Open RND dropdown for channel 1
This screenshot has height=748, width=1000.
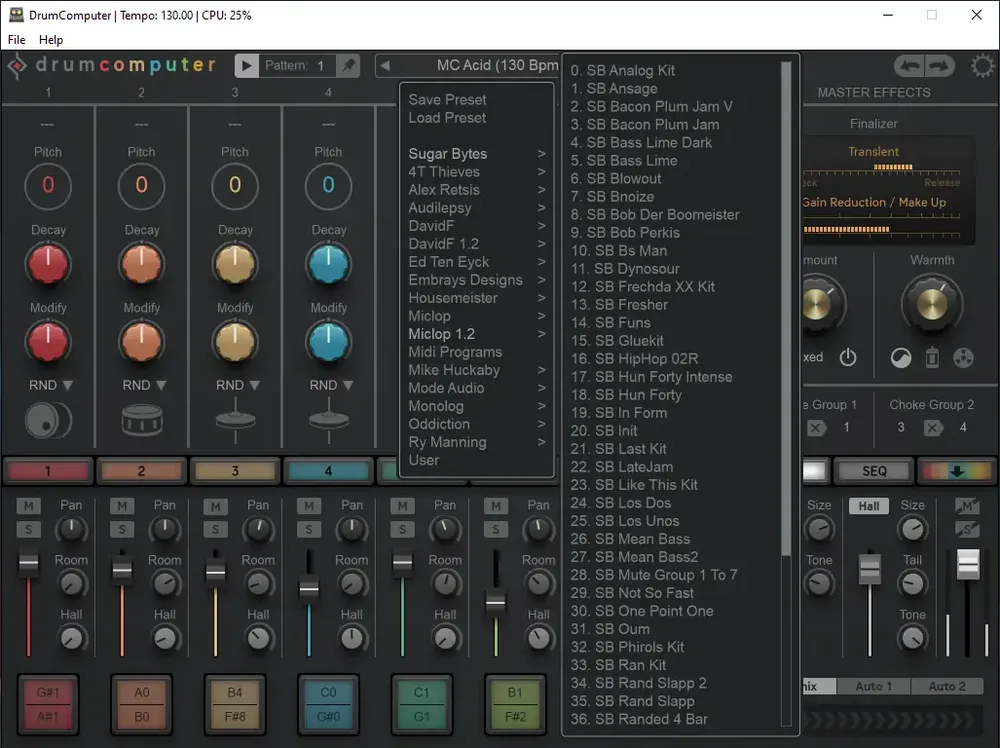tap(51, 385)
